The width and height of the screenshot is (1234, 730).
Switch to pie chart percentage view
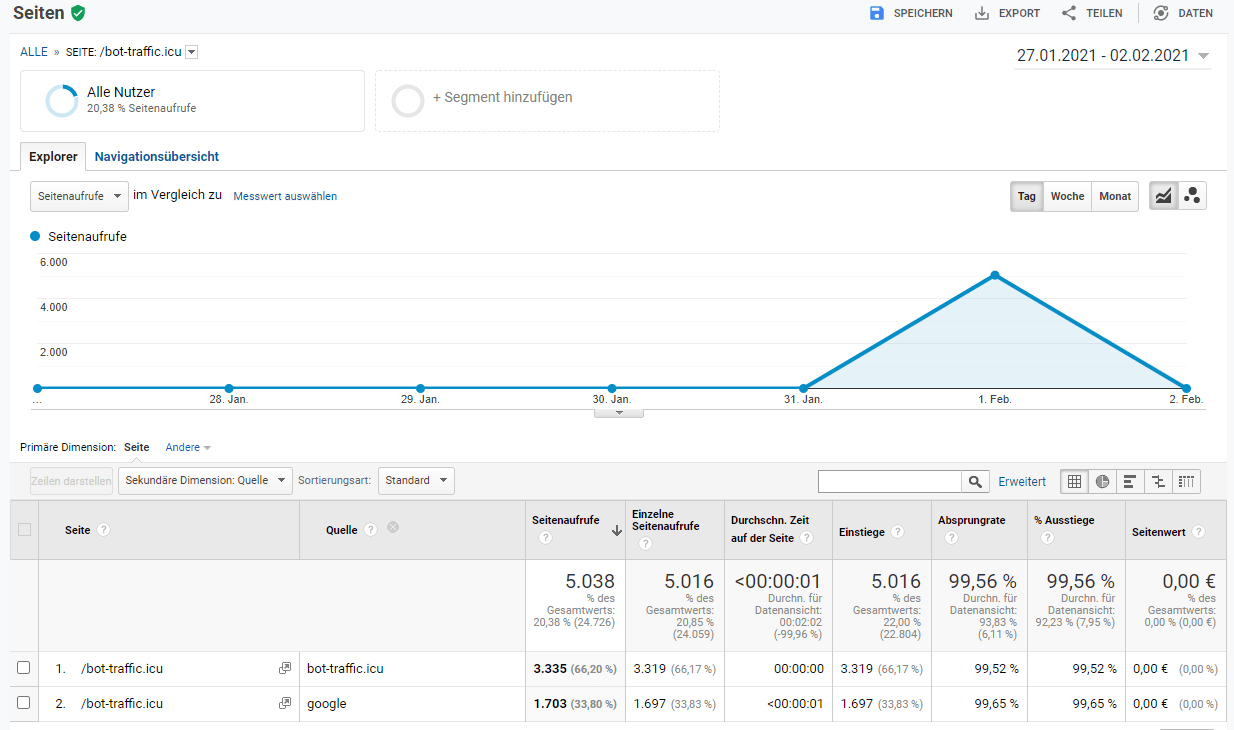tap(1103, 482)
